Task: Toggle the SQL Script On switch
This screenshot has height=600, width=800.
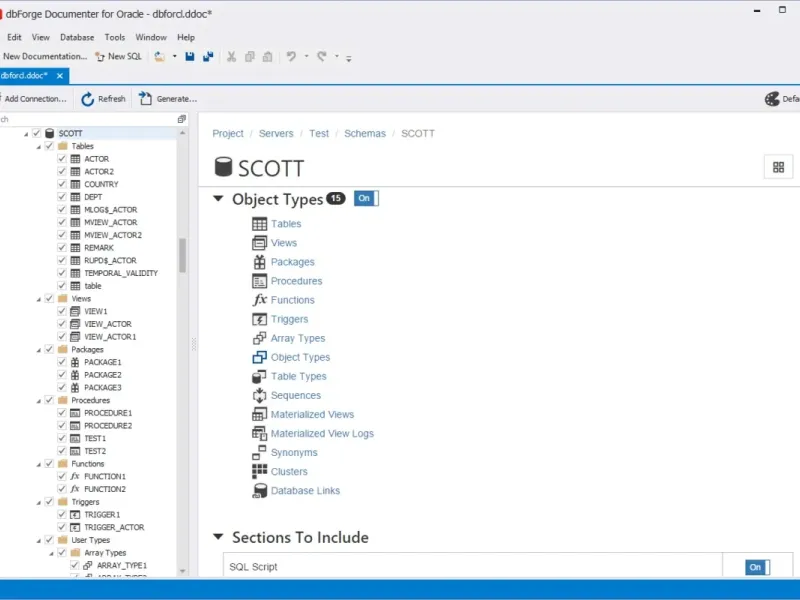Action: pos(757,567)
